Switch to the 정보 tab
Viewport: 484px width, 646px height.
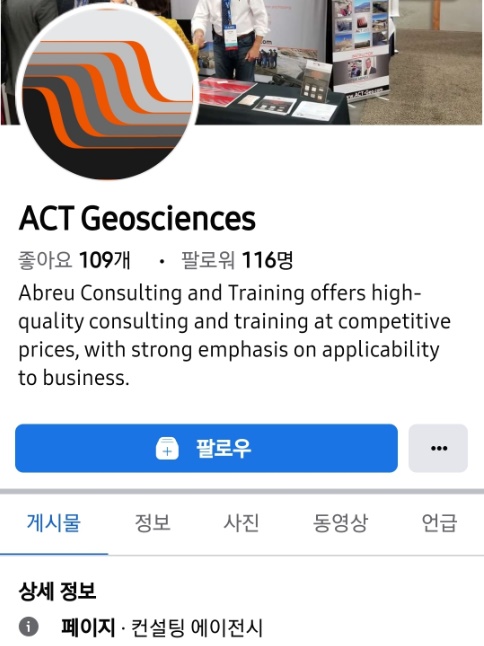pos(153,523)
